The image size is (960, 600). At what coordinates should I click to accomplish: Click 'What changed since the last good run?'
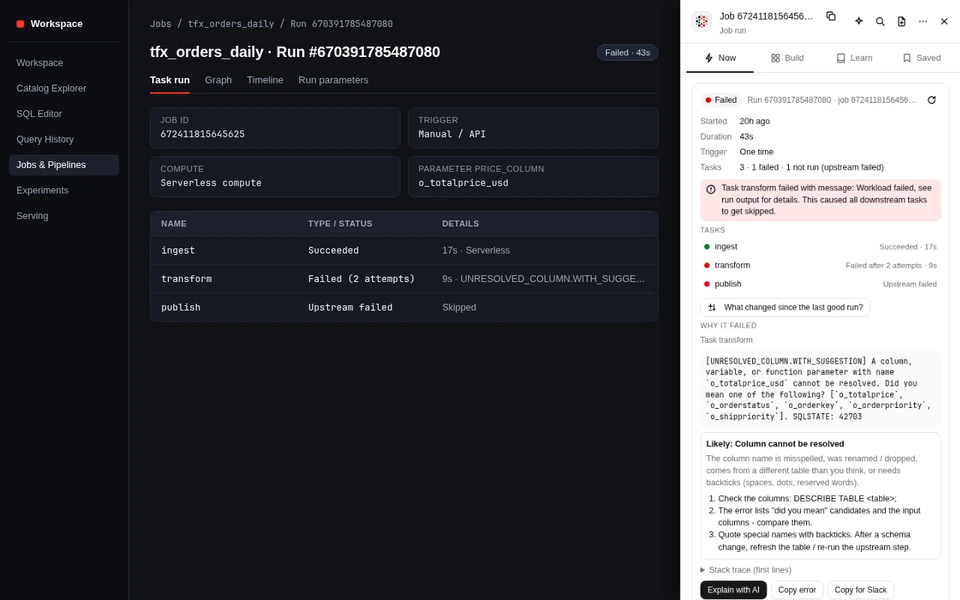(x=785, y=307)
